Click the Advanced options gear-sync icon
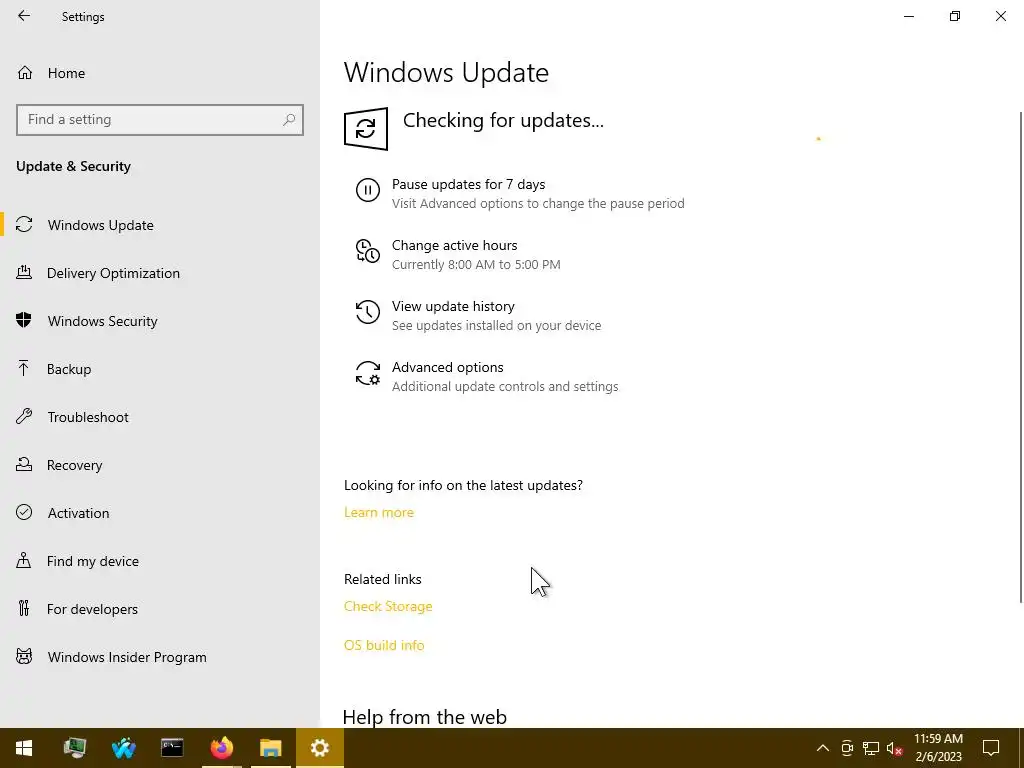This screenshot has height=768, width=1024. tap(368, 373)
